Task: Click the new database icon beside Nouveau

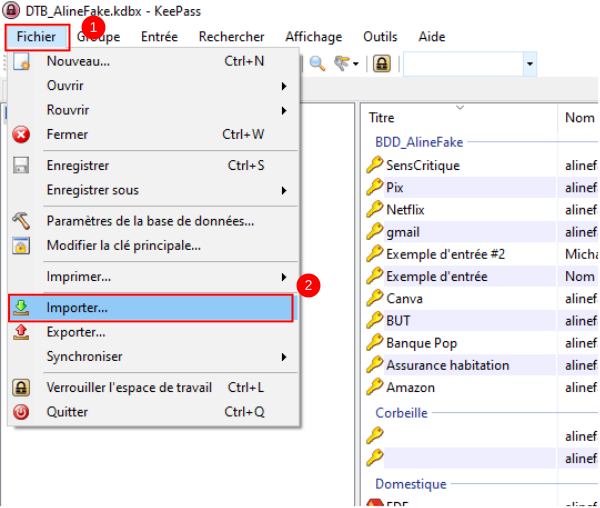Action: click(21, 61)
